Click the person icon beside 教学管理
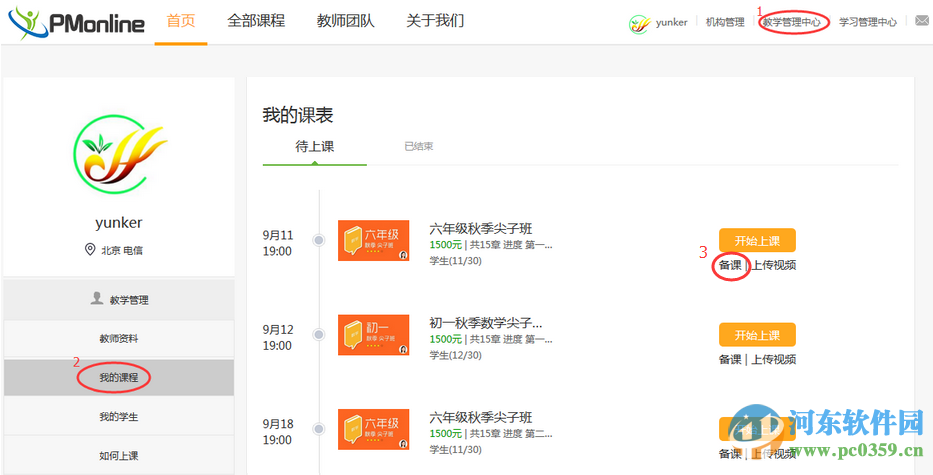The image size is (933, 475). [x=96, y=298]
